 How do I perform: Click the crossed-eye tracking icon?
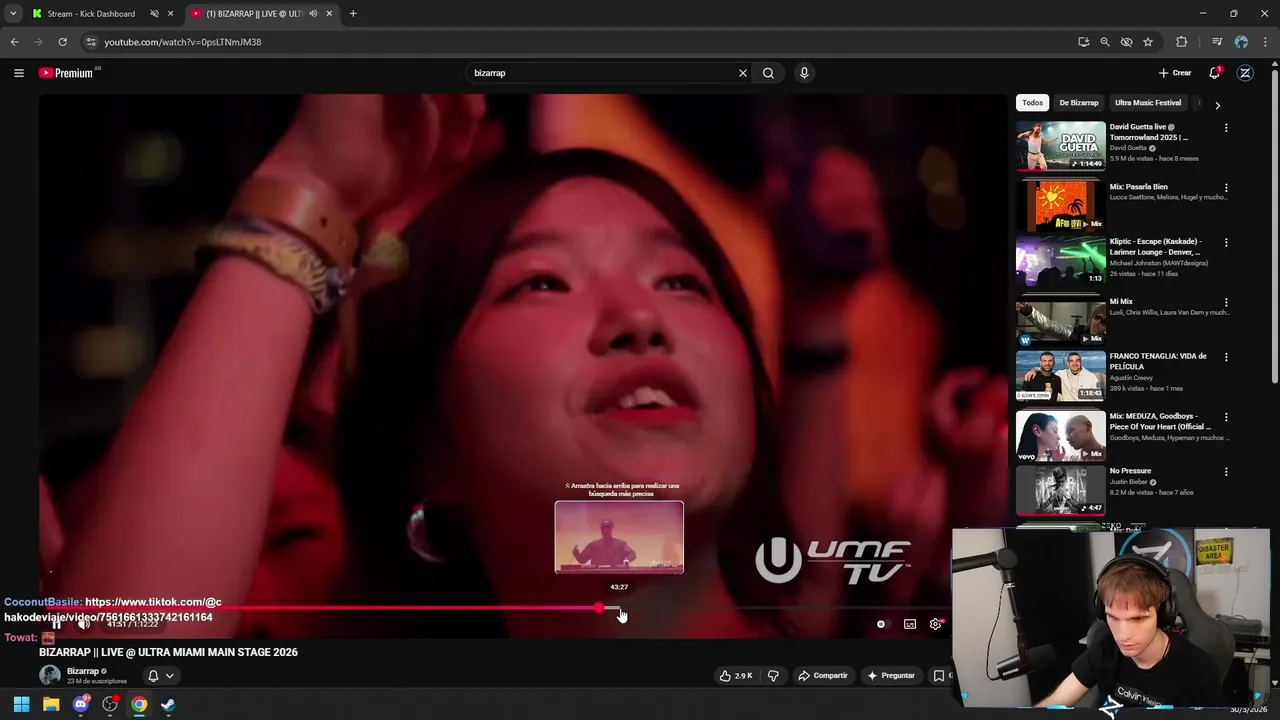click(1126, 42)
